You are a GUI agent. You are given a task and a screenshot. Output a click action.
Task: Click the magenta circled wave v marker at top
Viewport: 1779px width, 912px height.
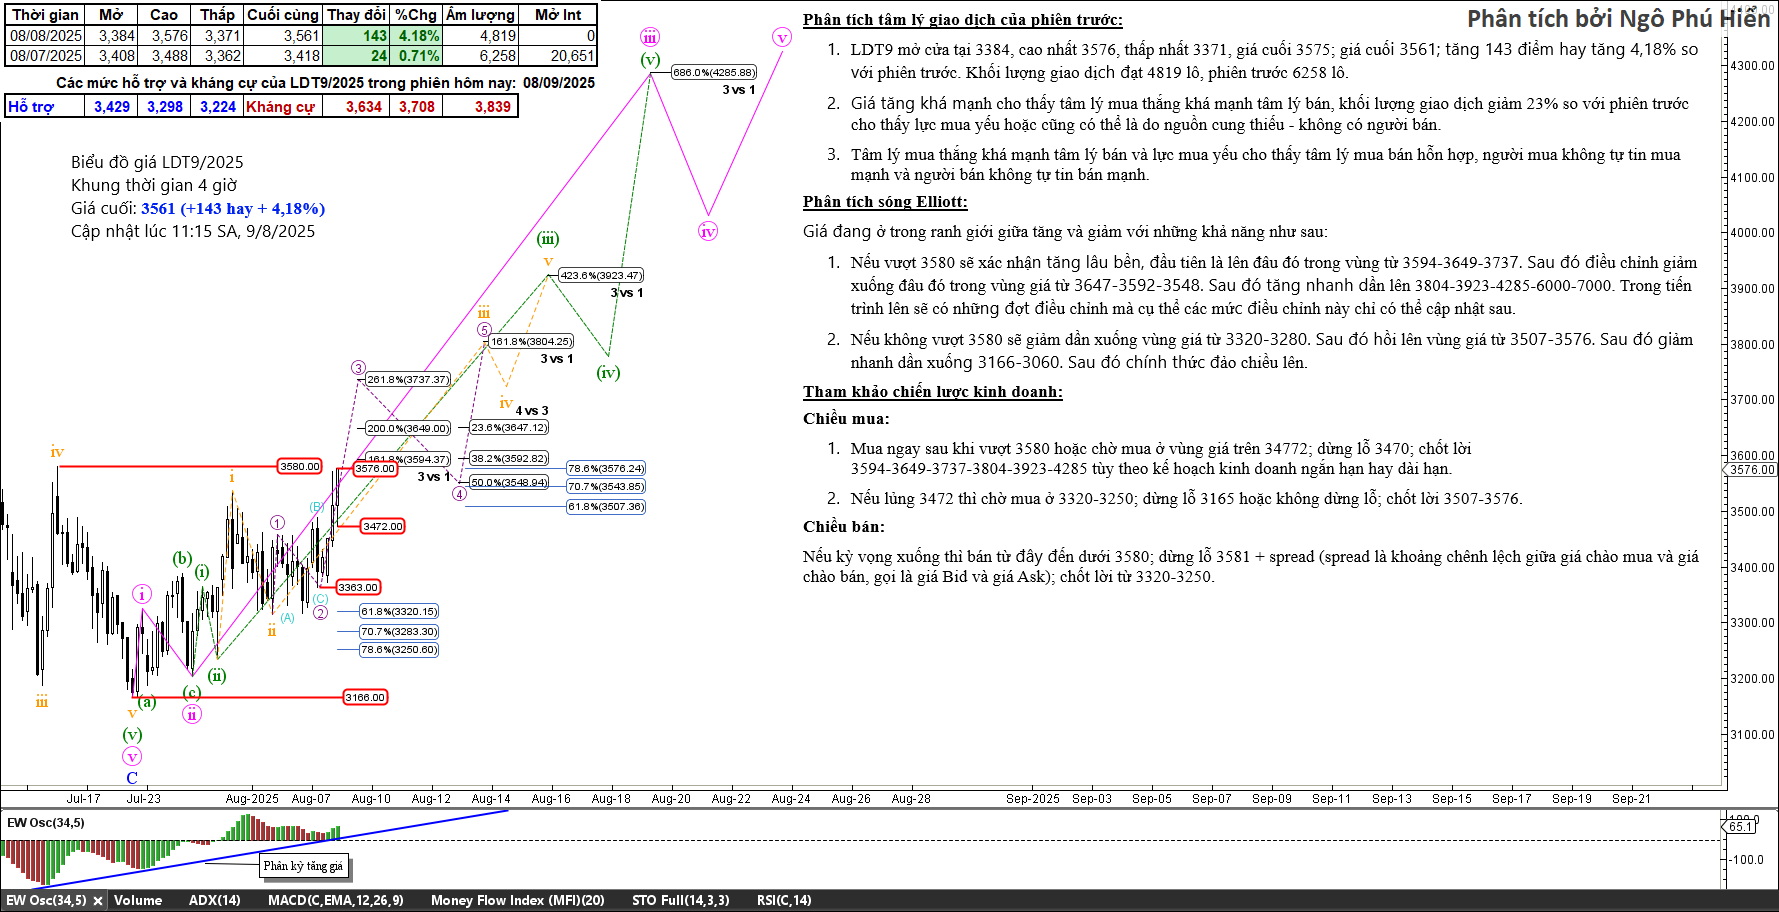coord(782,38)
